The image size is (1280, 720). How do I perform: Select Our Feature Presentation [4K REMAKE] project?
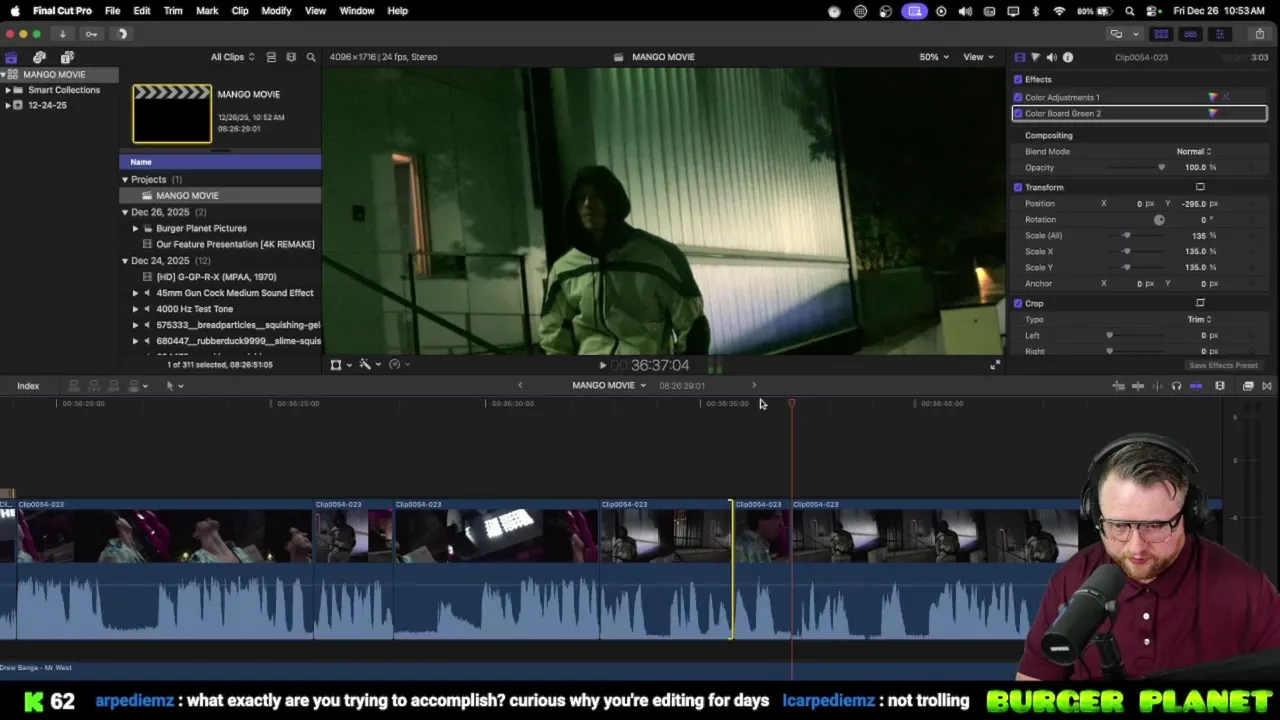pos(235,244)
